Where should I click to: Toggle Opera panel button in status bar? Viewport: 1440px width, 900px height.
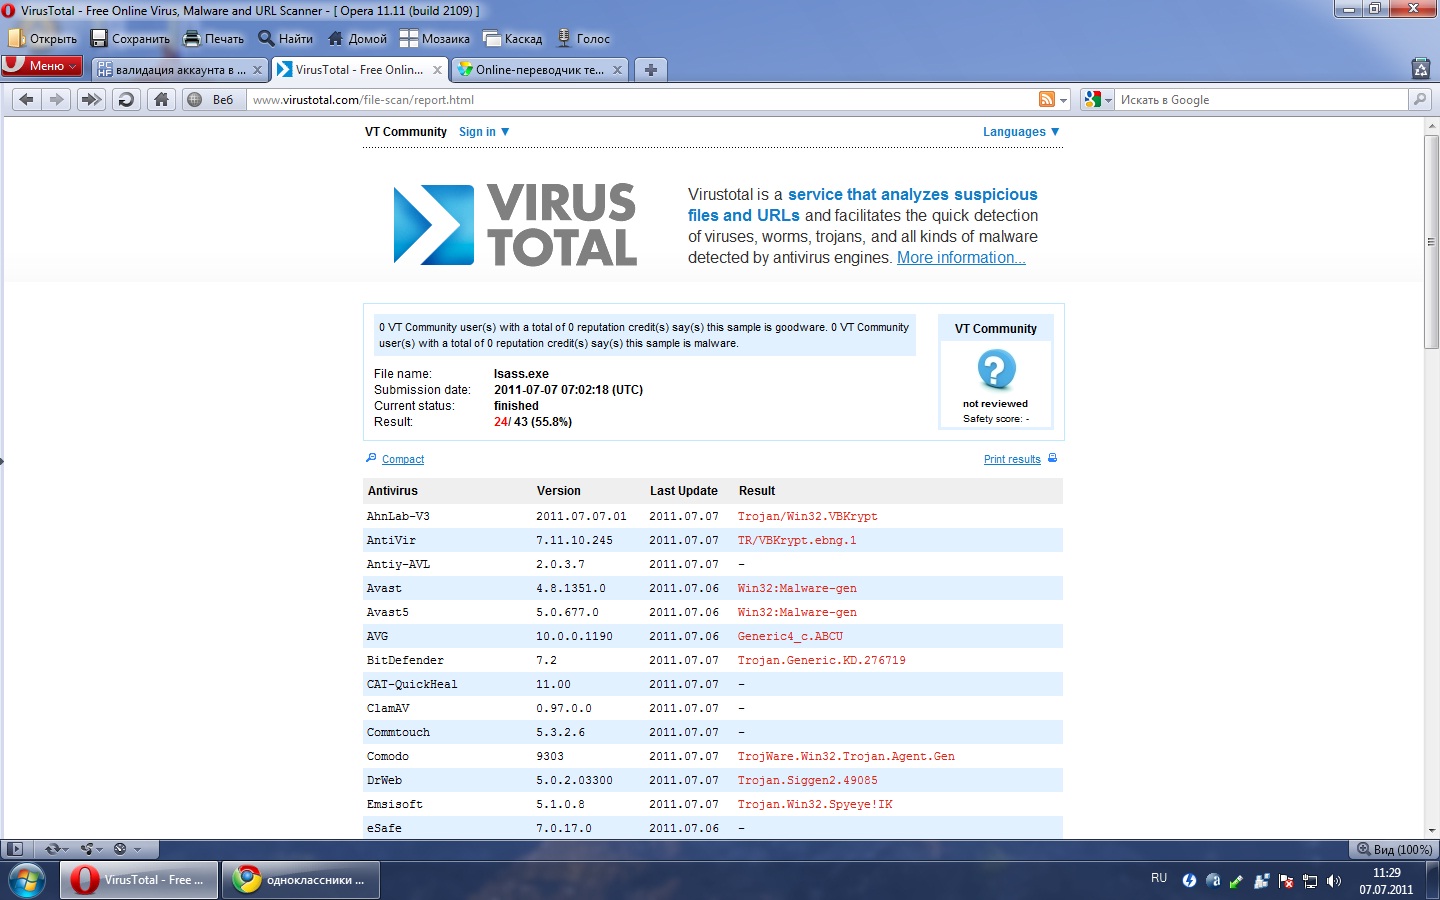pyautogui.click(x=14, y=849)
